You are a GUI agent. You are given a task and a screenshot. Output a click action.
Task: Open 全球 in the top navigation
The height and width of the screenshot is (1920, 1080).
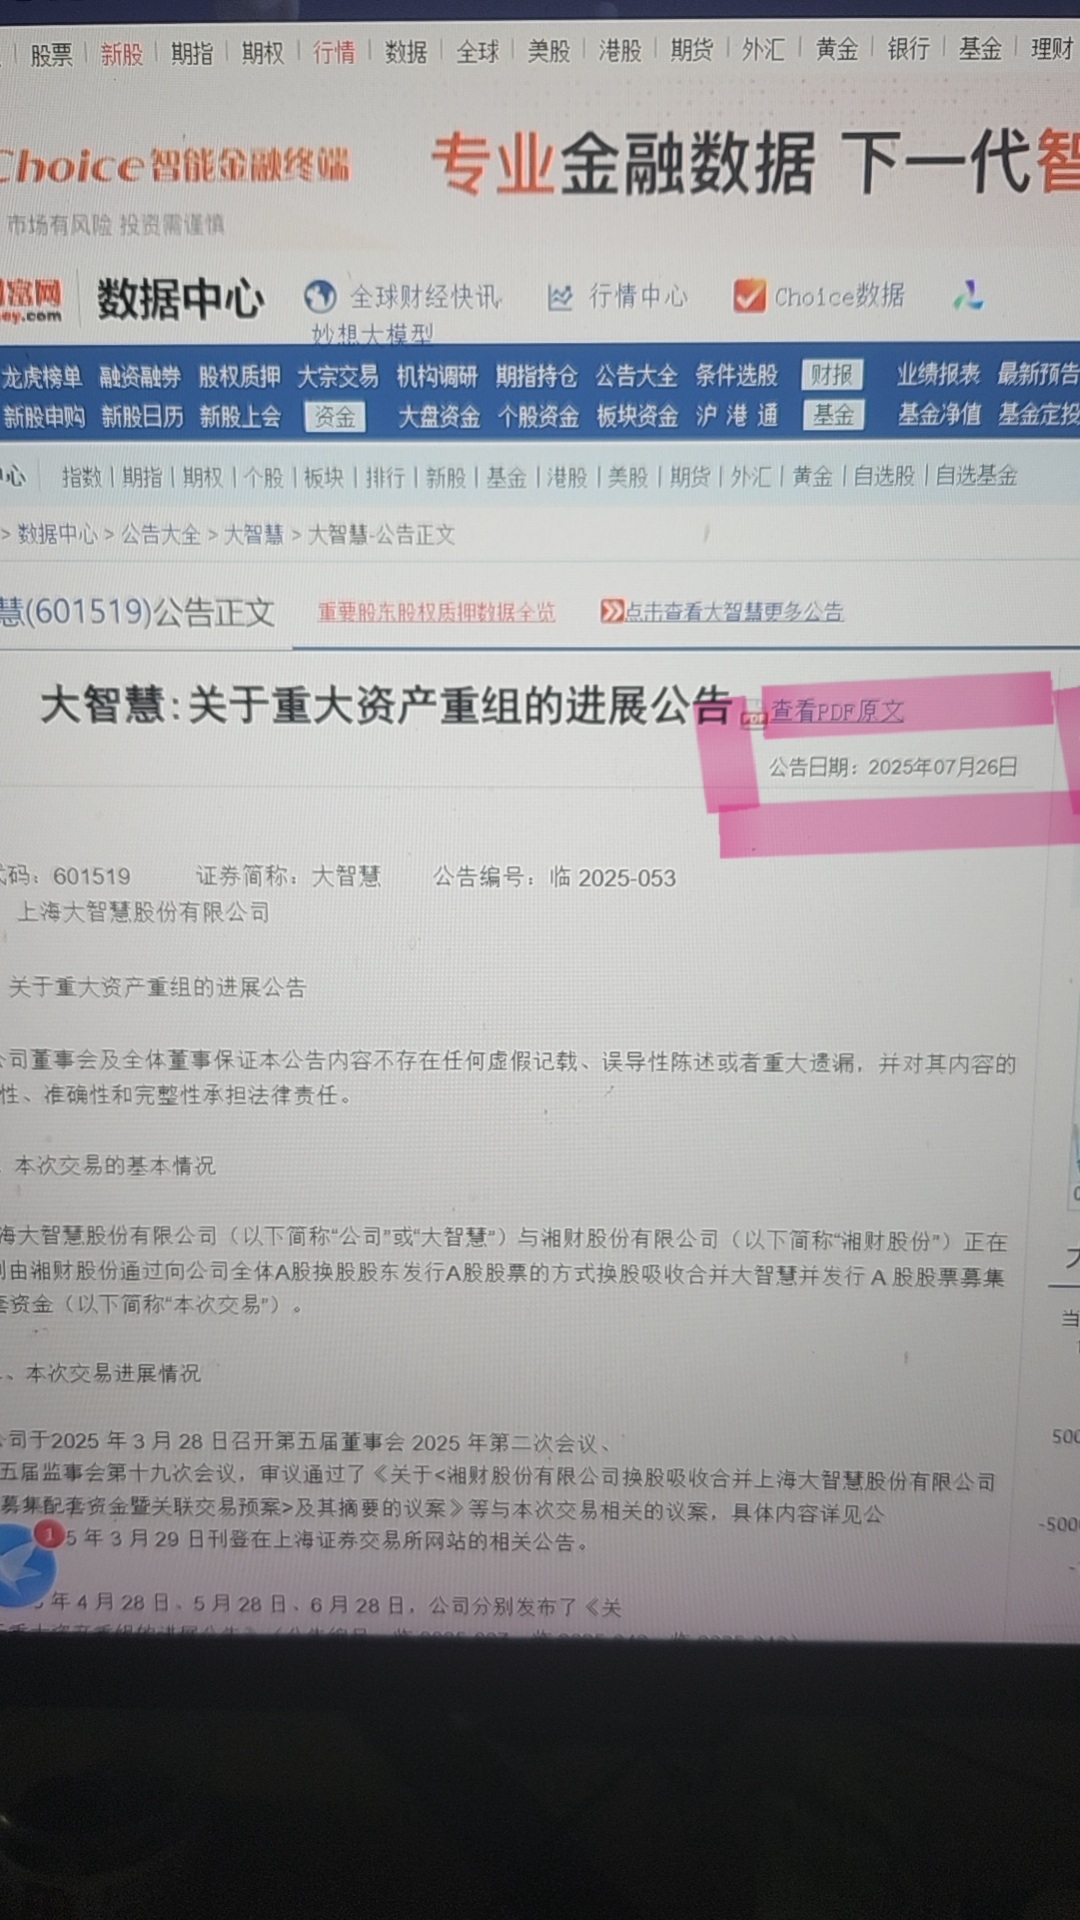point(478,51)
